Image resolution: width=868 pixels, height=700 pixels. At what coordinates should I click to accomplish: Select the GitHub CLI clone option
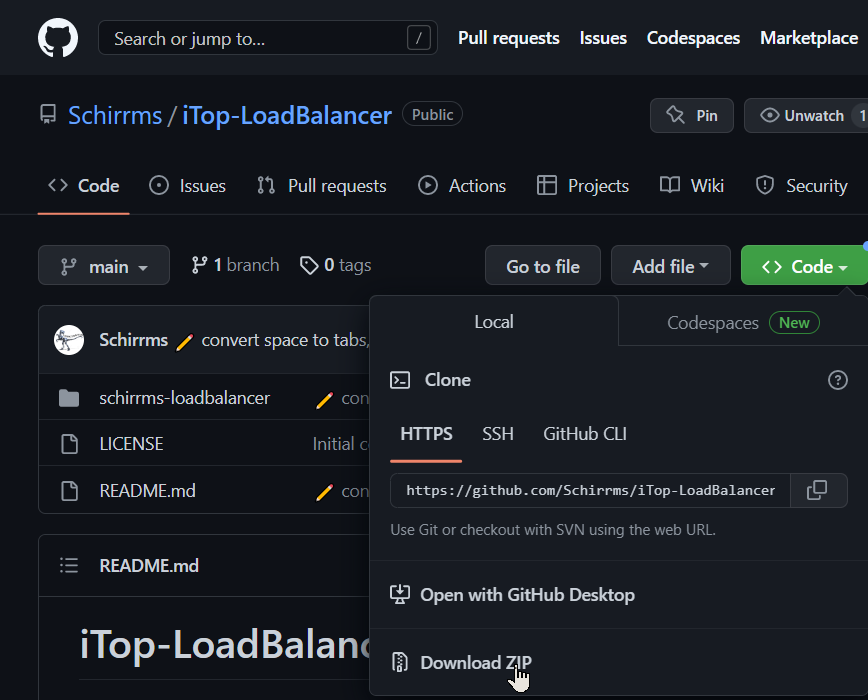pos(585,434)
